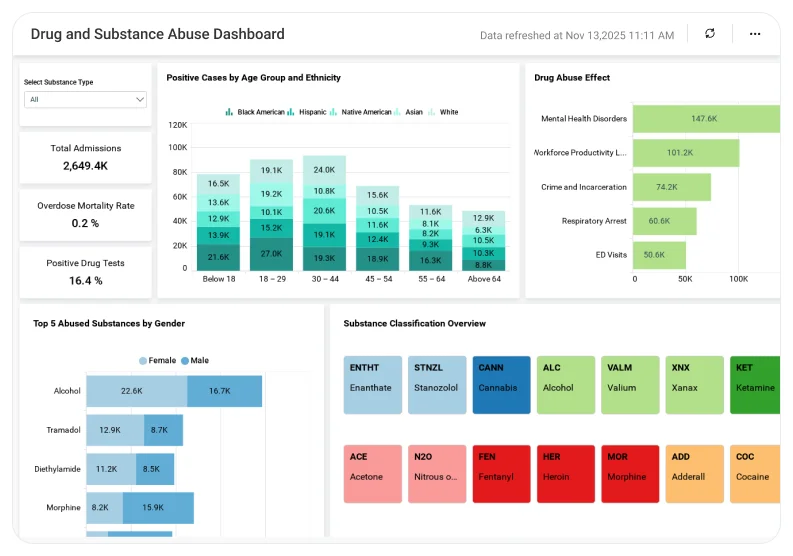The height and width of the screenshot is (556, 793).
Task: Click Positive Cases by Age Group heading
Action: click(x=253, y=78)
